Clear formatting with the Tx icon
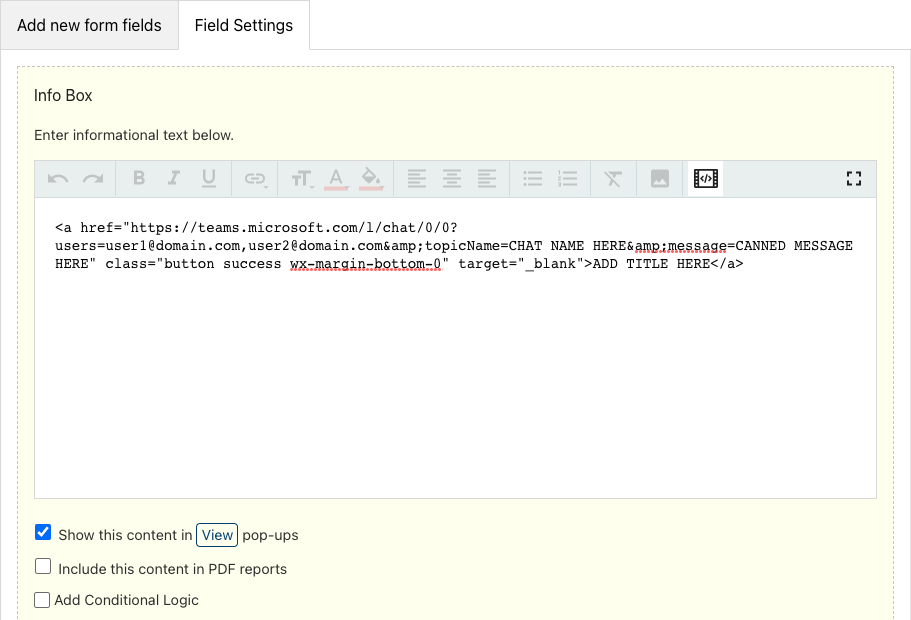 613,178
